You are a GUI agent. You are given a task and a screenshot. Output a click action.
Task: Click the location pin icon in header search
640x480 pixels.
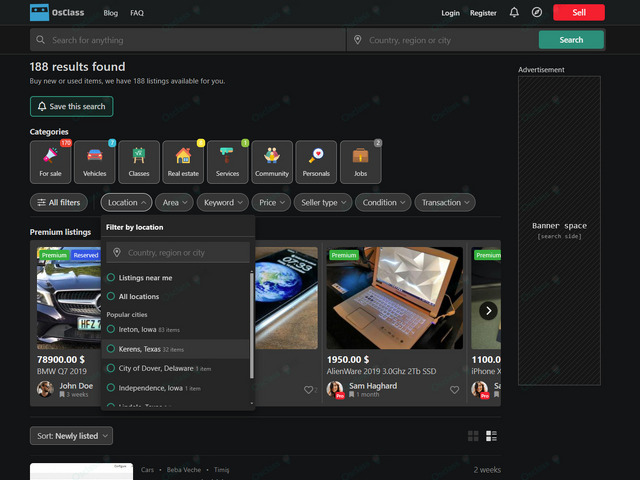358,40
